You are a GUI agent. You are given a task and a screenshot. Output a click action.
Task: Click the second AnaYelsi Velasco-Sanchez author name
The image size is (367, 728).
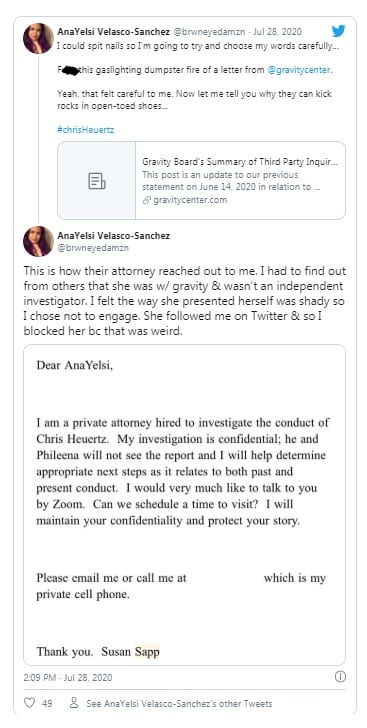114,235
